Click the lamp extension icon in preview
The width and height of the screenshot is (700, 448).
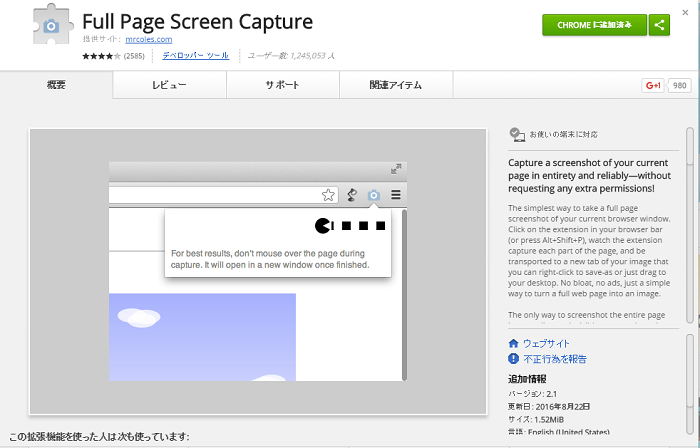pos(352,195)
